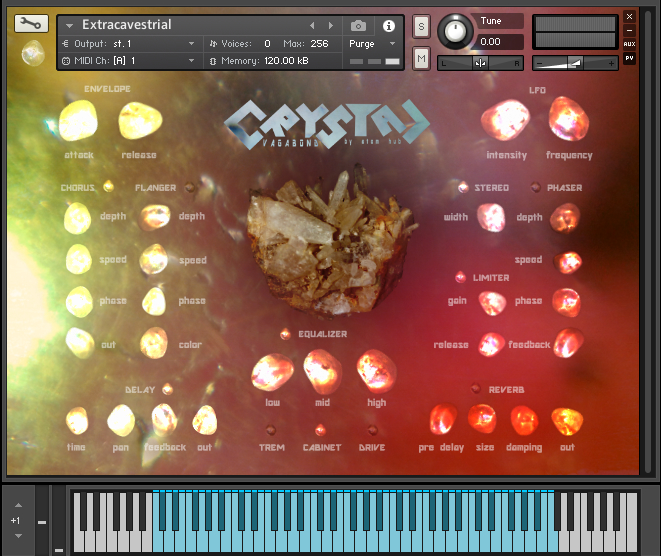Open the Purge dropdown menu

[372, 44]
